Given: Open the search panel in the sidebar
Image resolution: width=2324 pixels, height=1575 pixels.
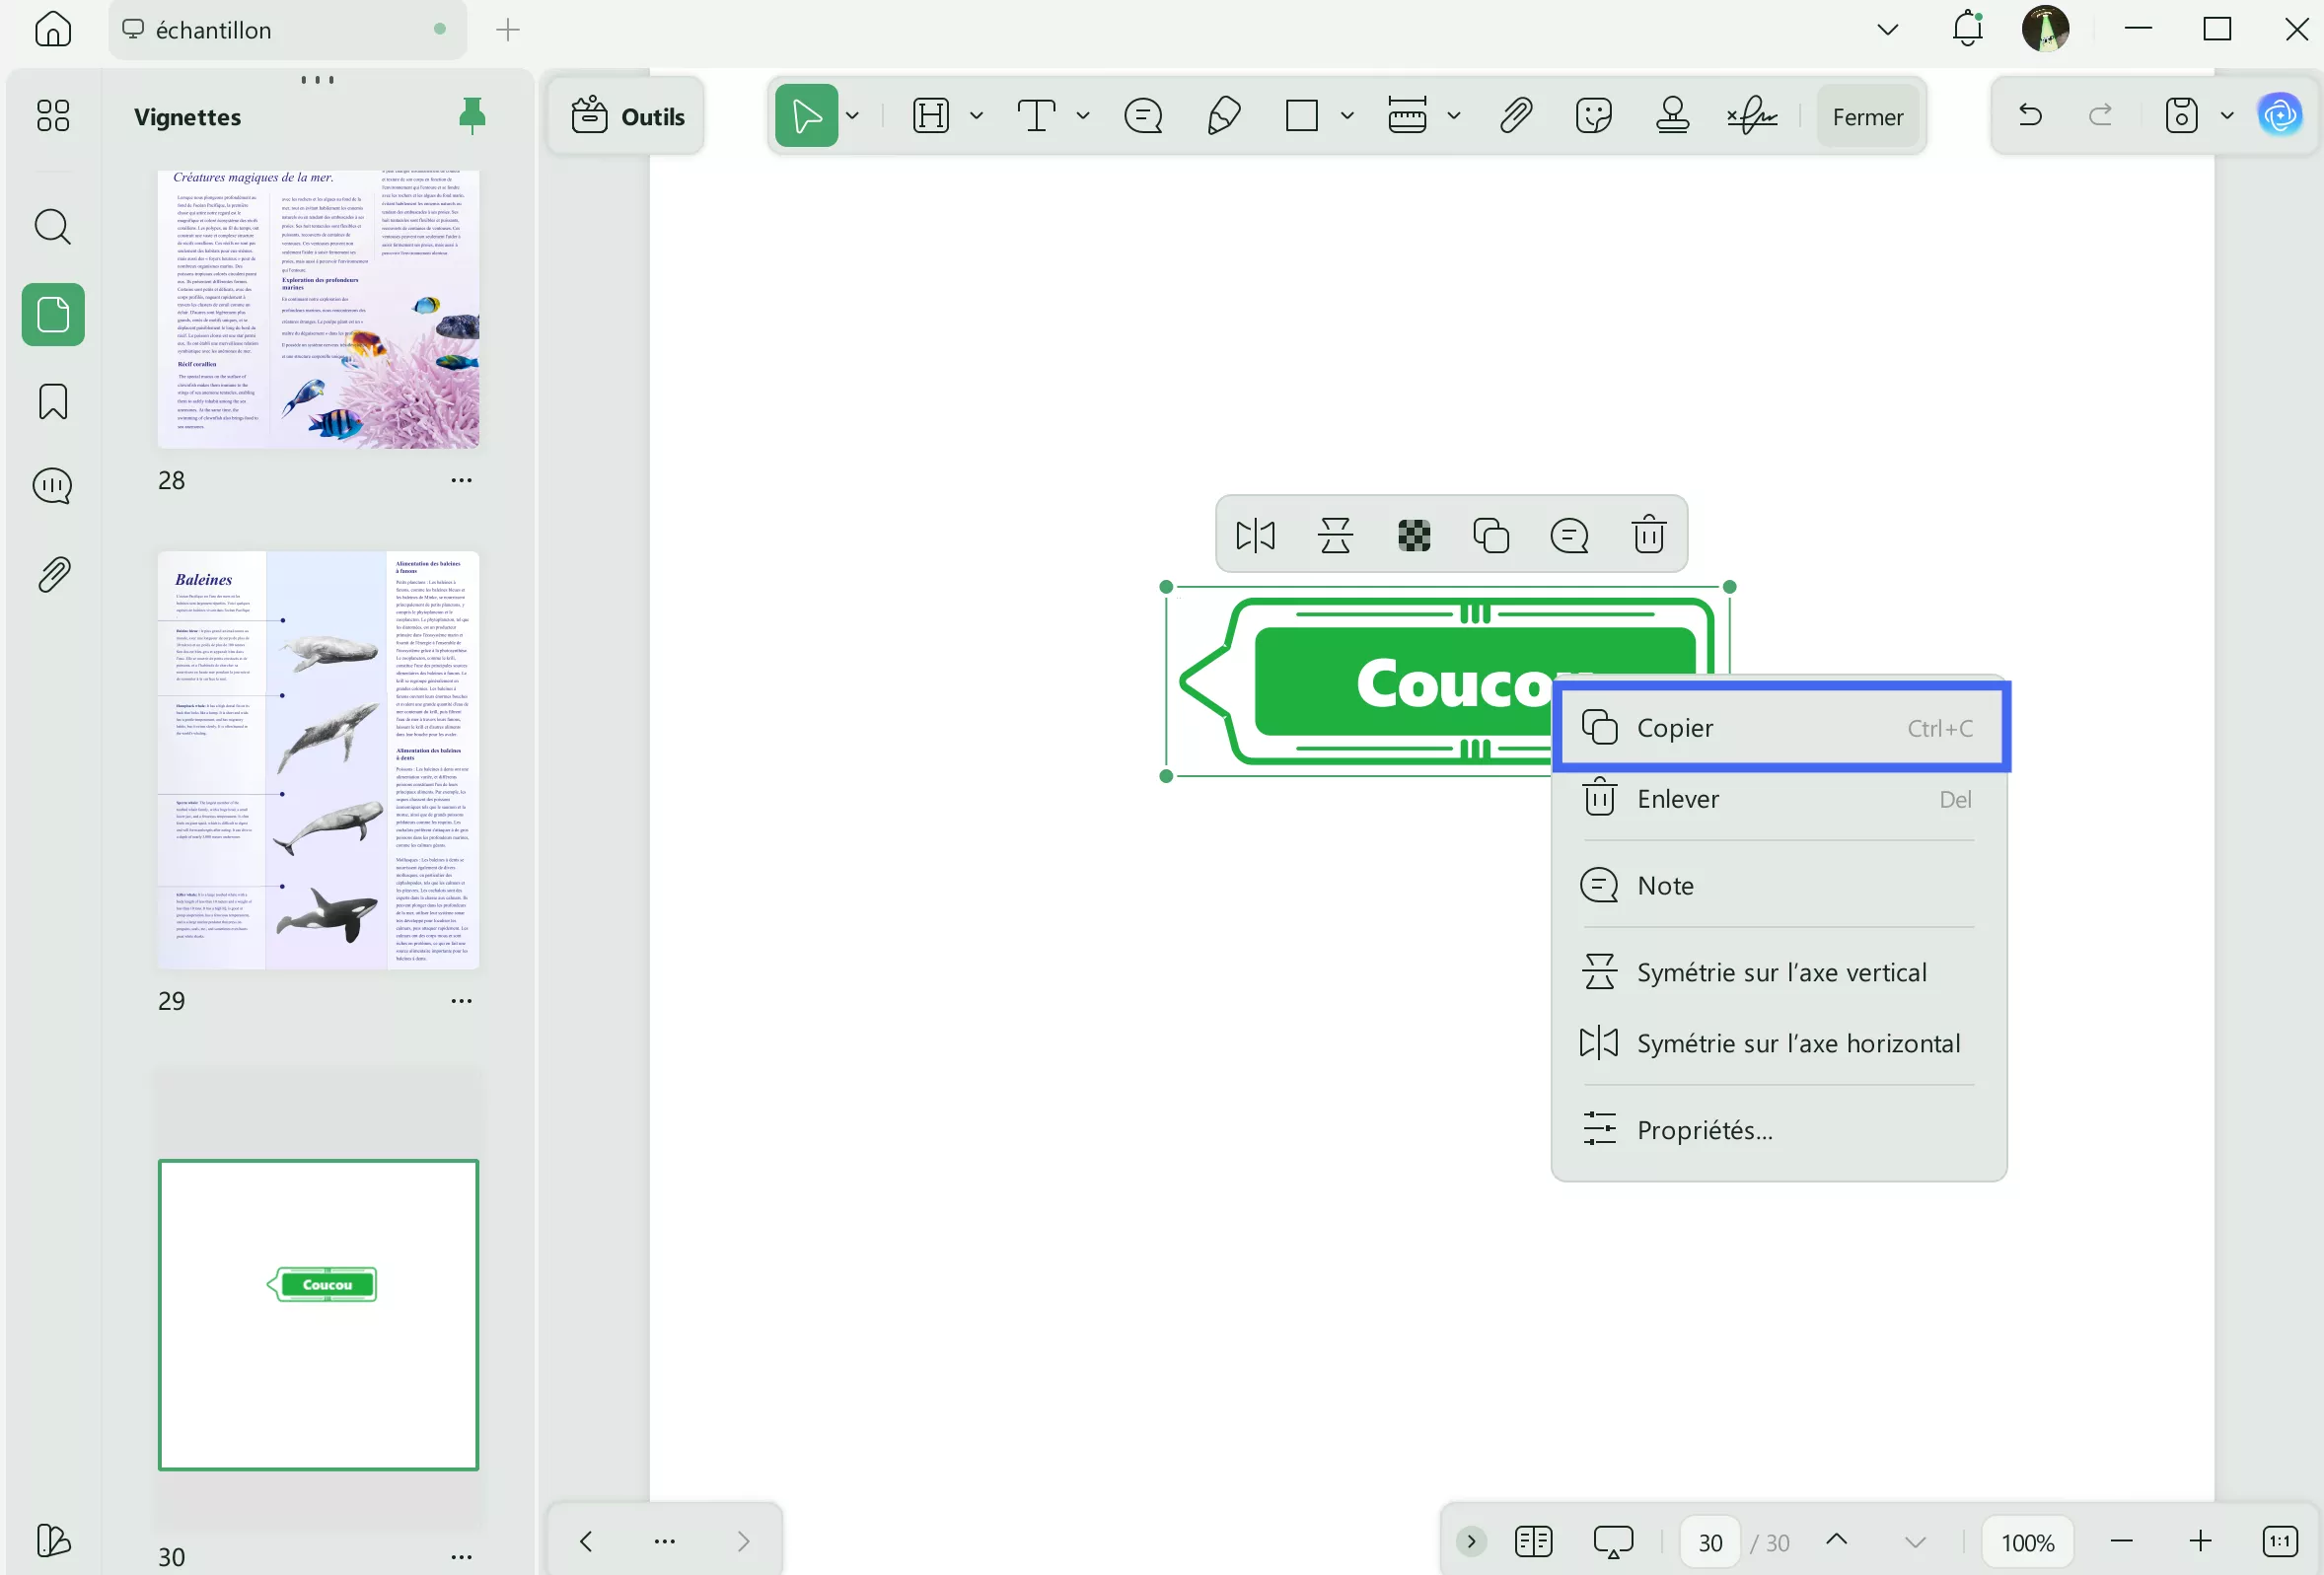Looking at the screenshot, I should click(51, 227).
